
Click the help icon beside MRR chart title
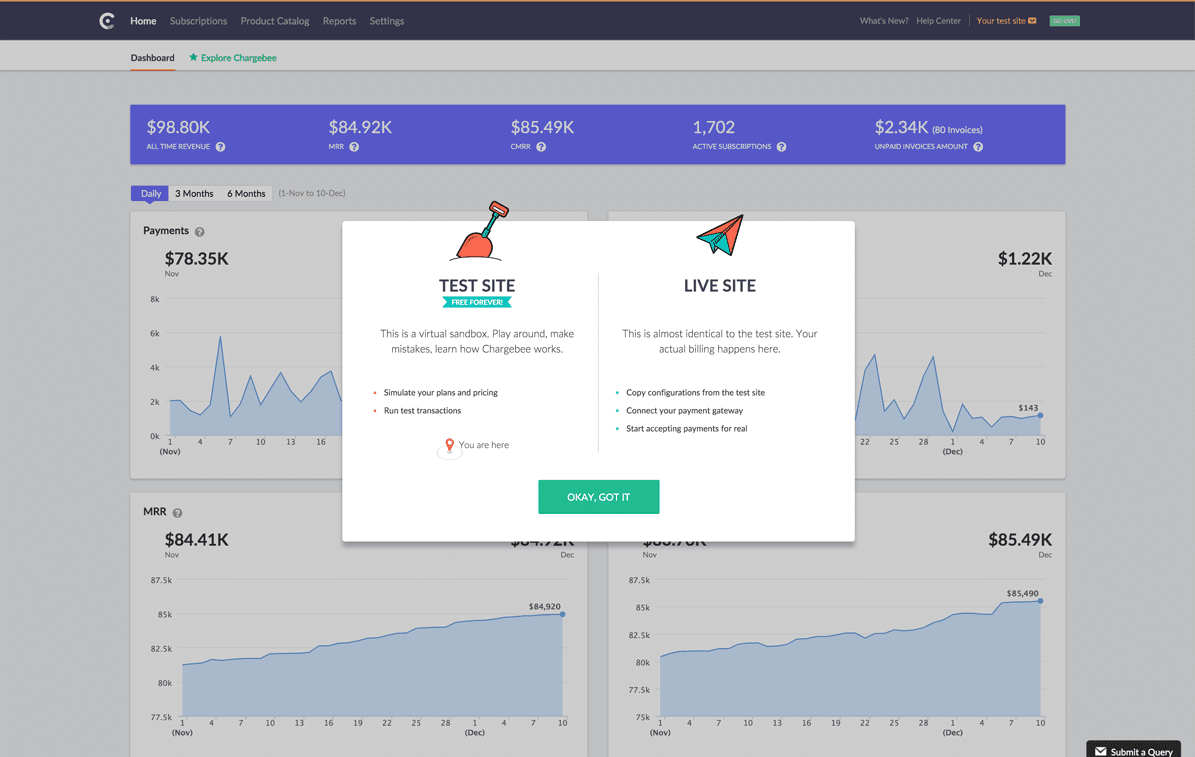tap(178, 513)
